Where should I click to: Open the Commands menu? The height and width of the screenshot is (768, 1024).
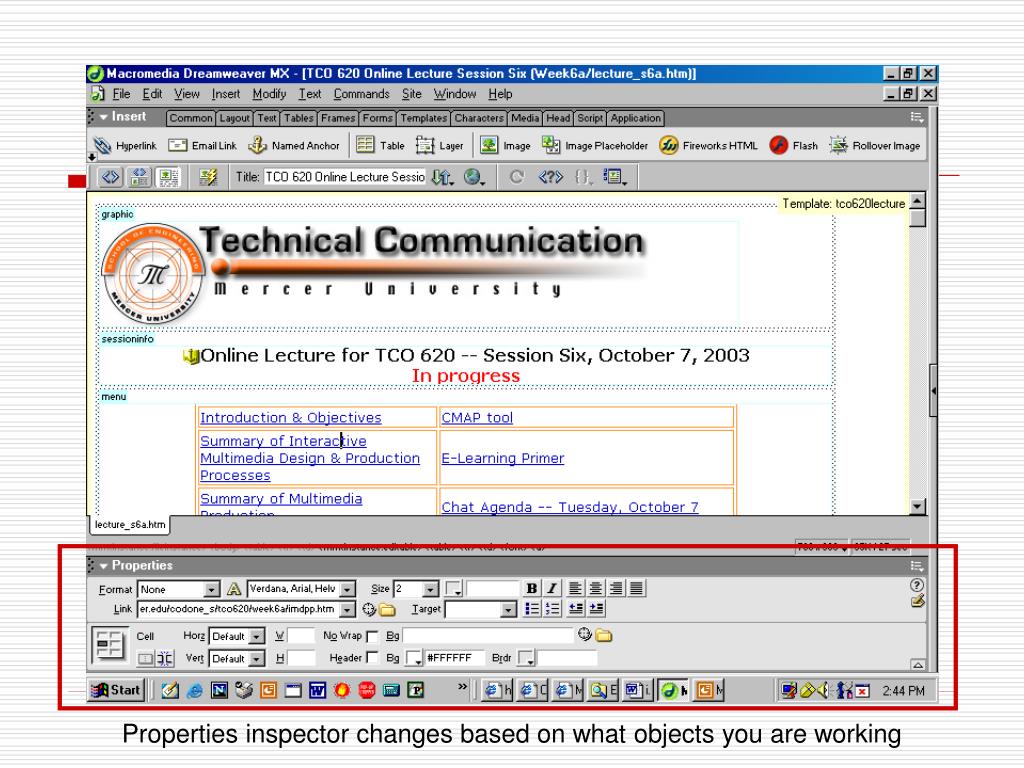click(361, 94)
